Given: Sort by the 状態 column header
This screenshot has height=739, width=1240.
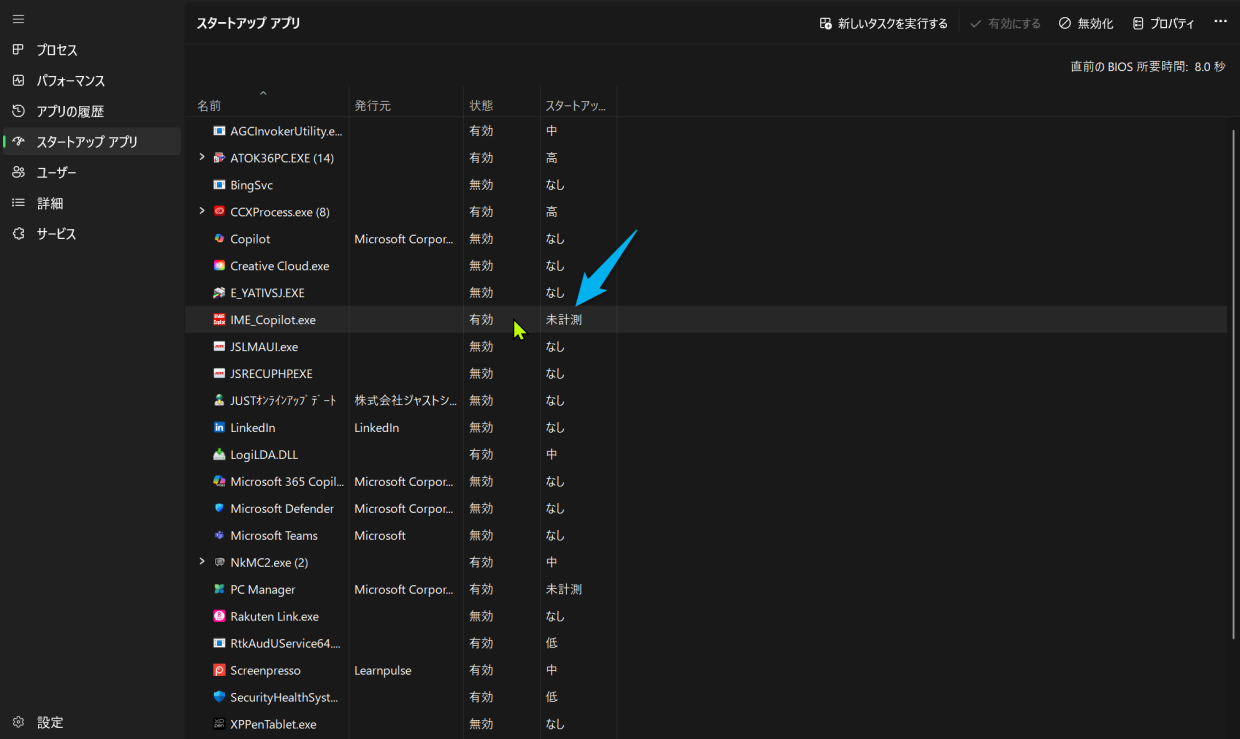Looking at the screenshot, I should coord(481,105).
